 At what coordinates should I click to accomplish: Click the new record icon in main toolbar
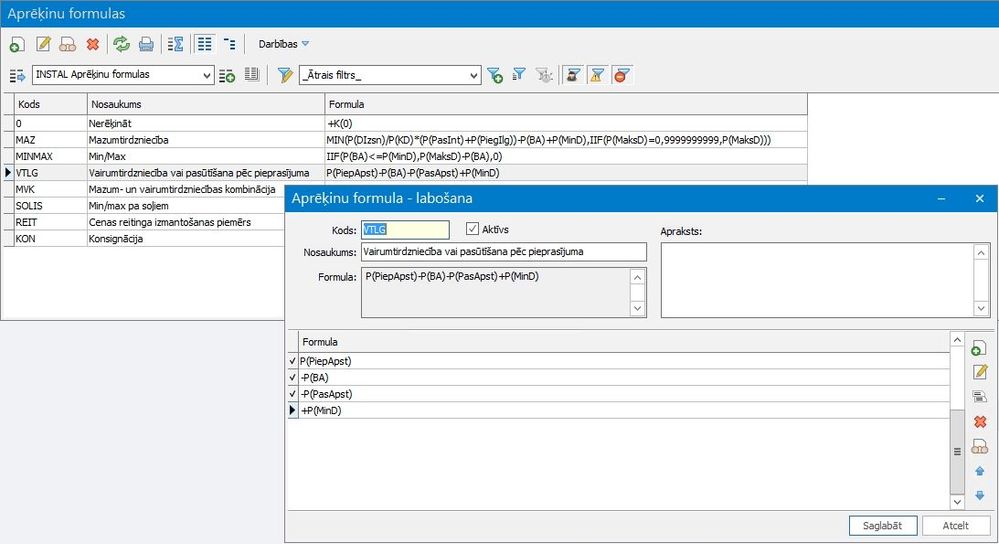pyautogui.click(x=17, y=44)
